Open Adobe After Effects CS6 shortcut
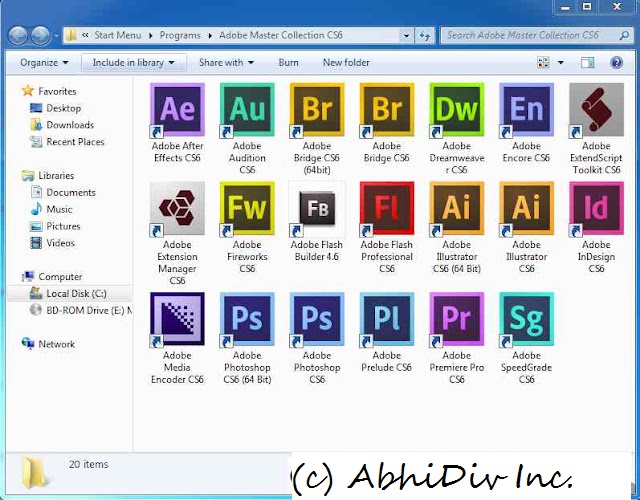Viewport: 640px width, 500px height. [178, 110]
